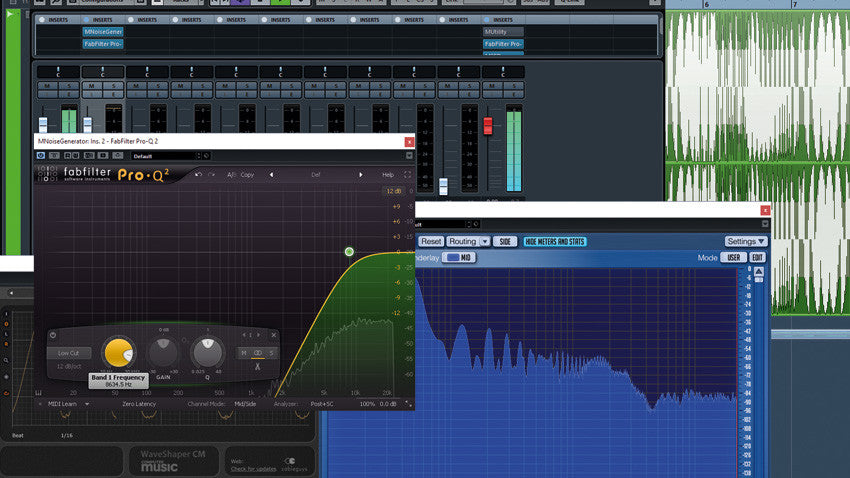The width and height of the screenshot is (850, 478).
Task: Select the MNoiseGenerator insert slot
Action: click(x=102, y=32)
